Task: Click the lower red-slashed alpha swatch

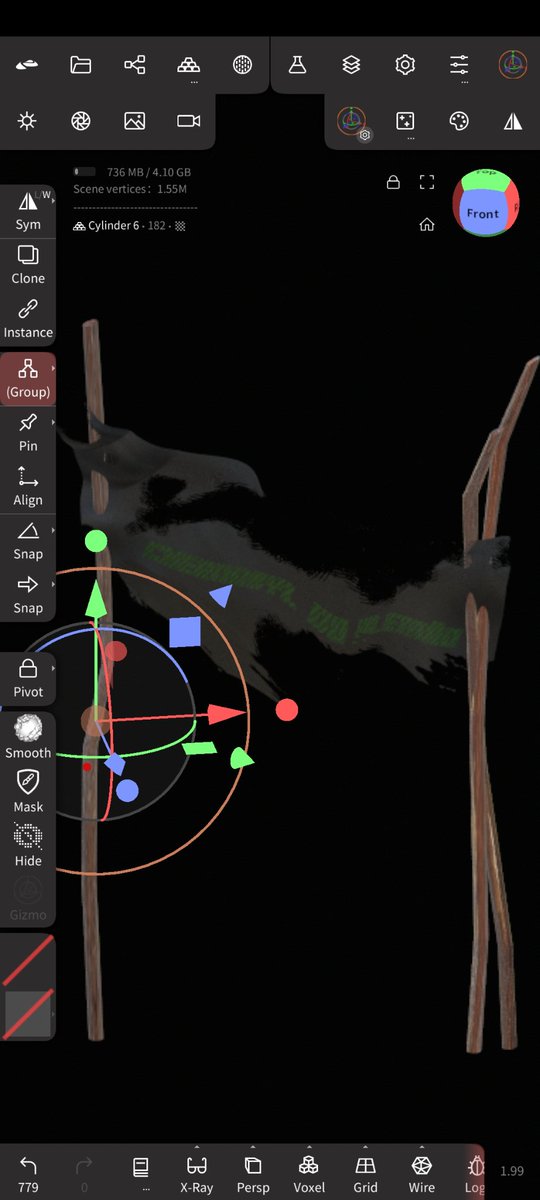Action: 27,1014
